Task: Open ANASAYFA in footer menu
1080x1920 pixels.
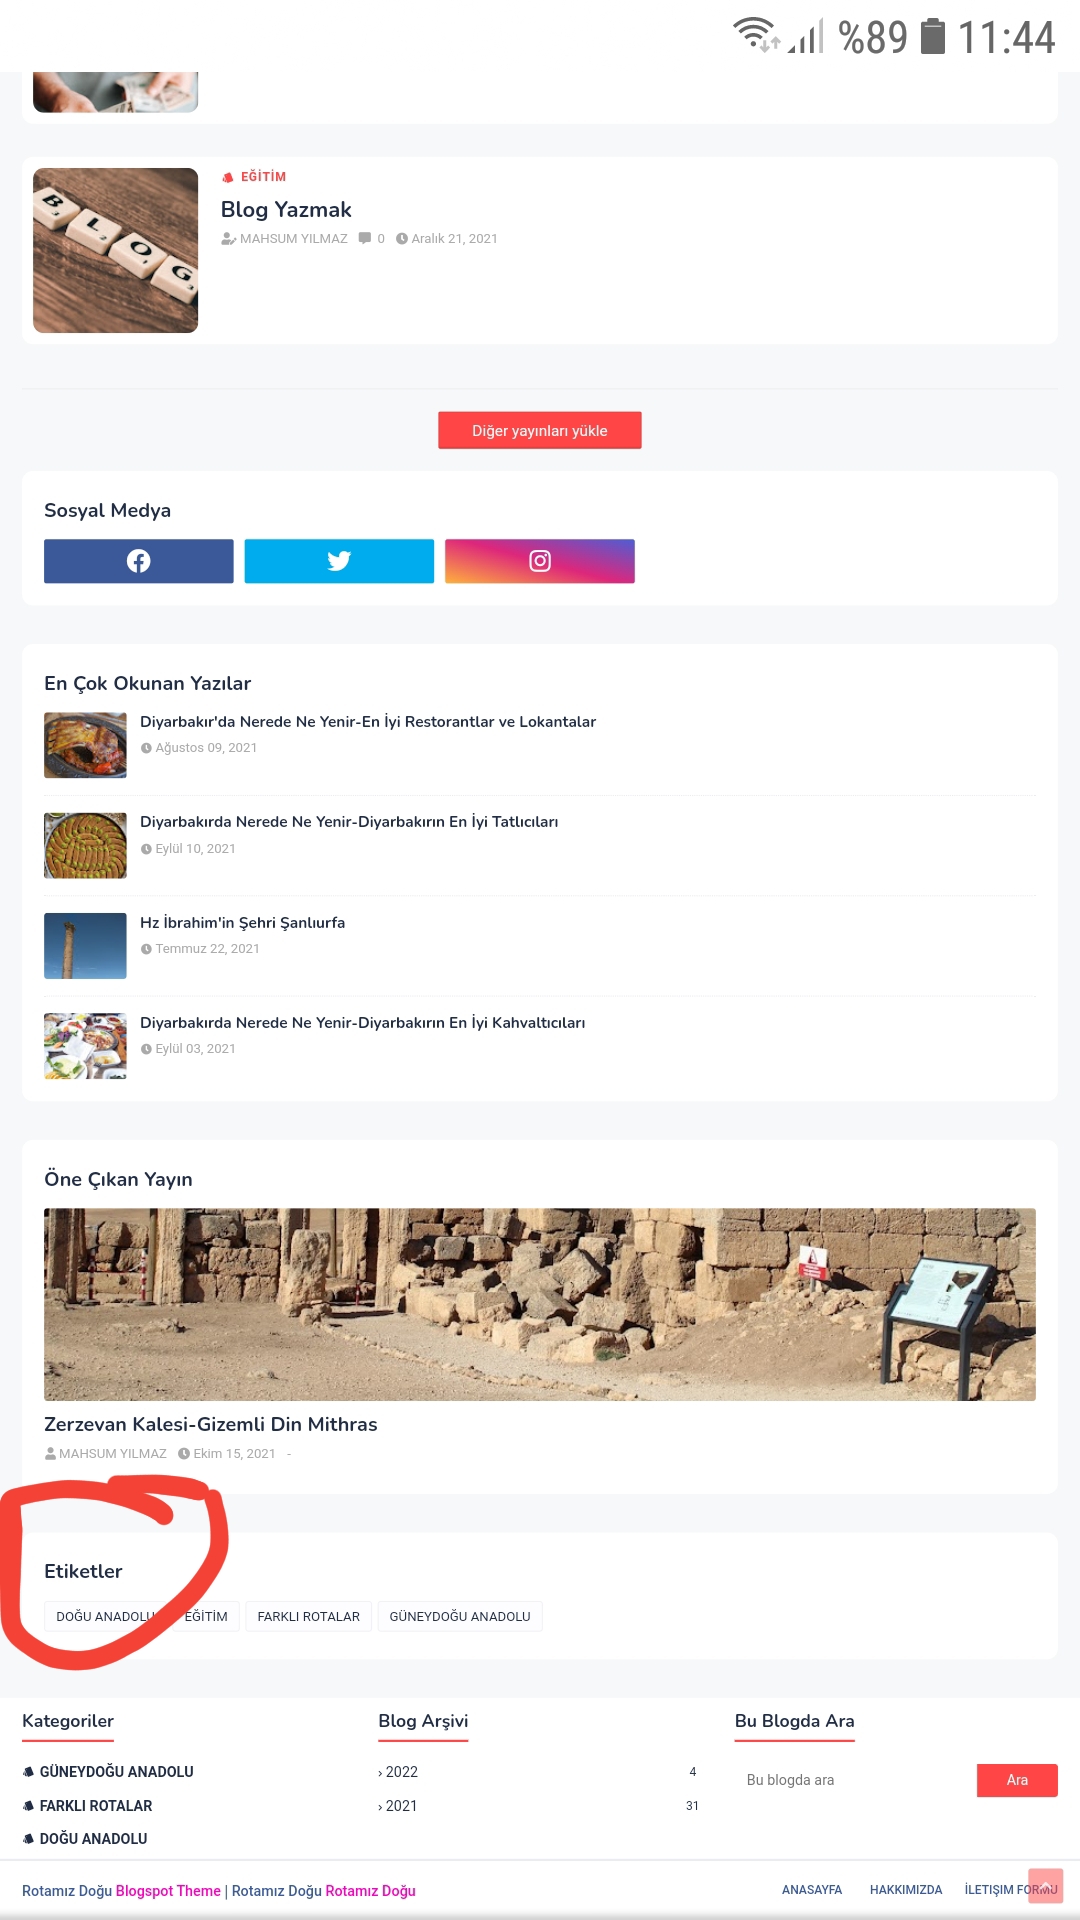Action: point(812,1890)
